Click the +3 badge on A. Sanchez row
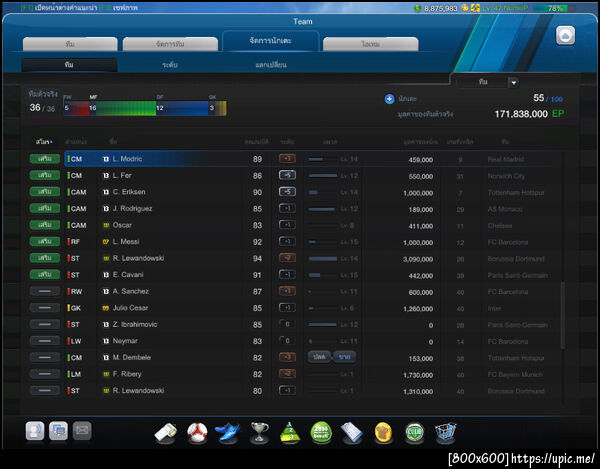 pyautogui.click(x=287, y=291)
